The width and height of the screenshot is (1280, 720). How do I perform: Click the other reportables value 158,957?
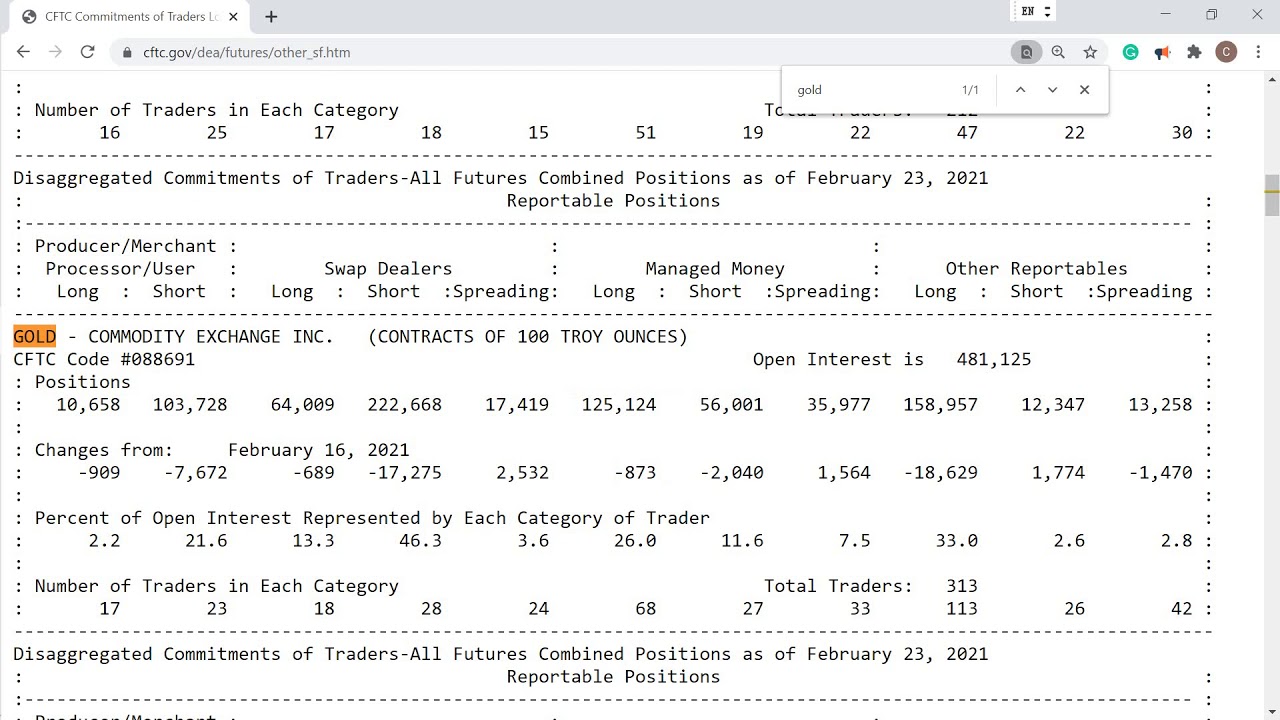pyautogui.click(x=941, y=404)
